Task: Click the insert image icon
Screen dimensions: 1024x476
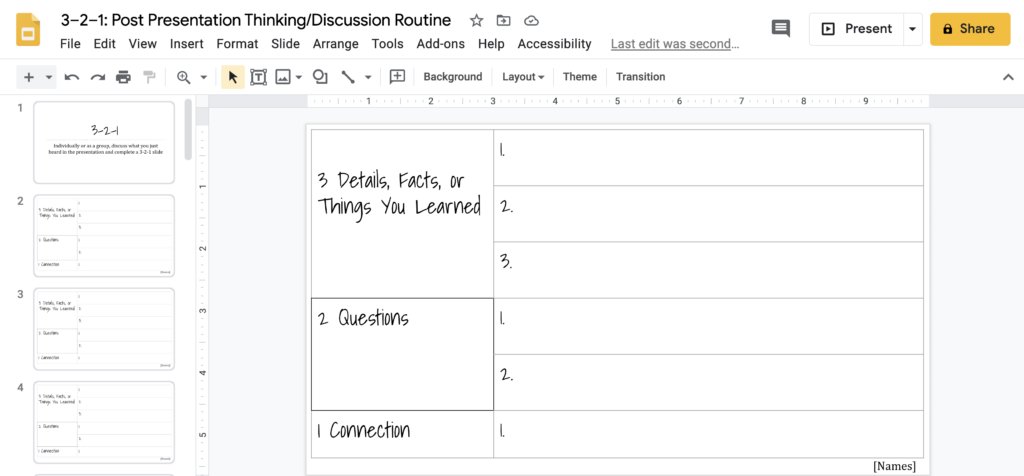Action: click(283, 77)
